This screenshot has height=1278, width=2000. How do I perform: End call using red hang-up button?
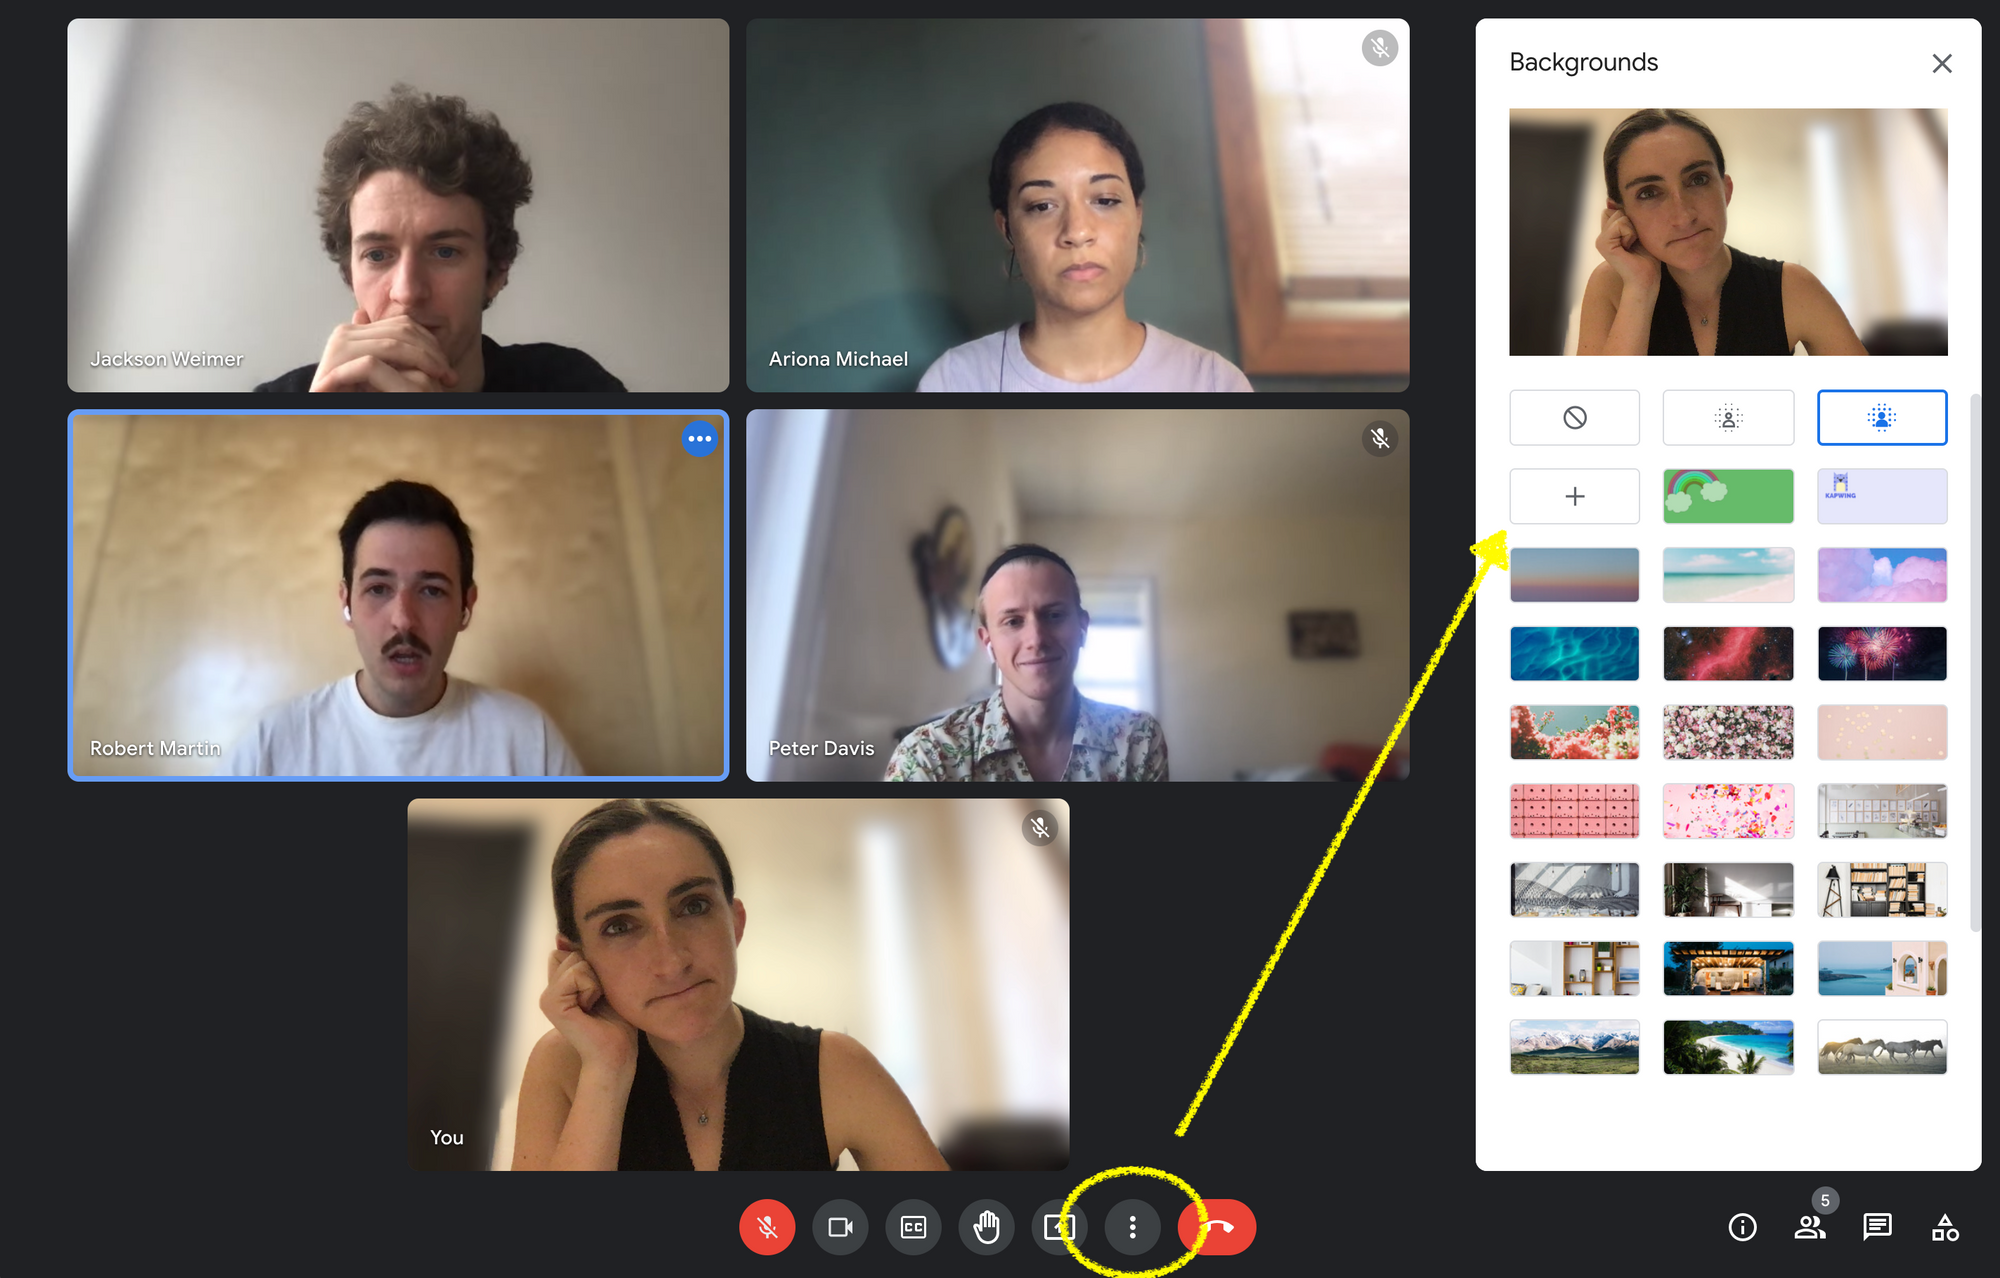click(1216, 1226)
